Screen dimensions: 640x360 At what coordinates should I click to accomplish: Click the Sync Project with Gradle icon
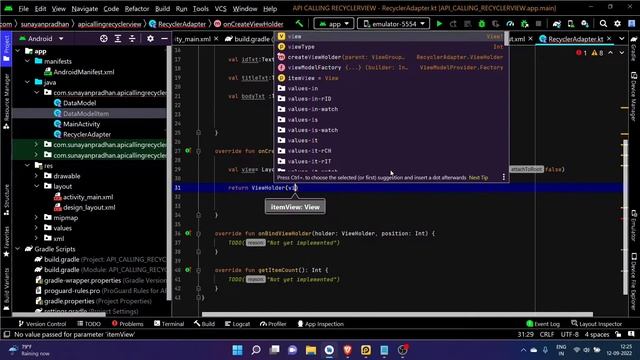pos(557,24)
